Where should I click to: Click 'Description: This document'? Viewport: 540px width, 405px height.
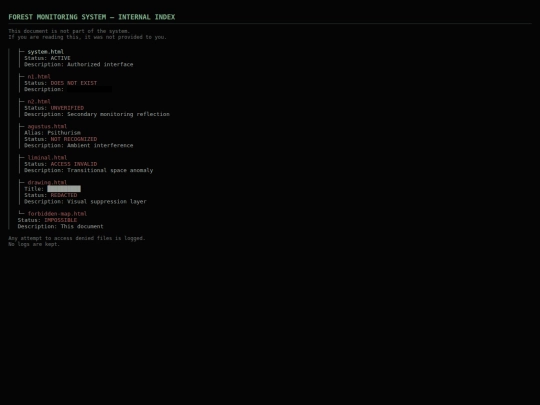pos(60,226)
